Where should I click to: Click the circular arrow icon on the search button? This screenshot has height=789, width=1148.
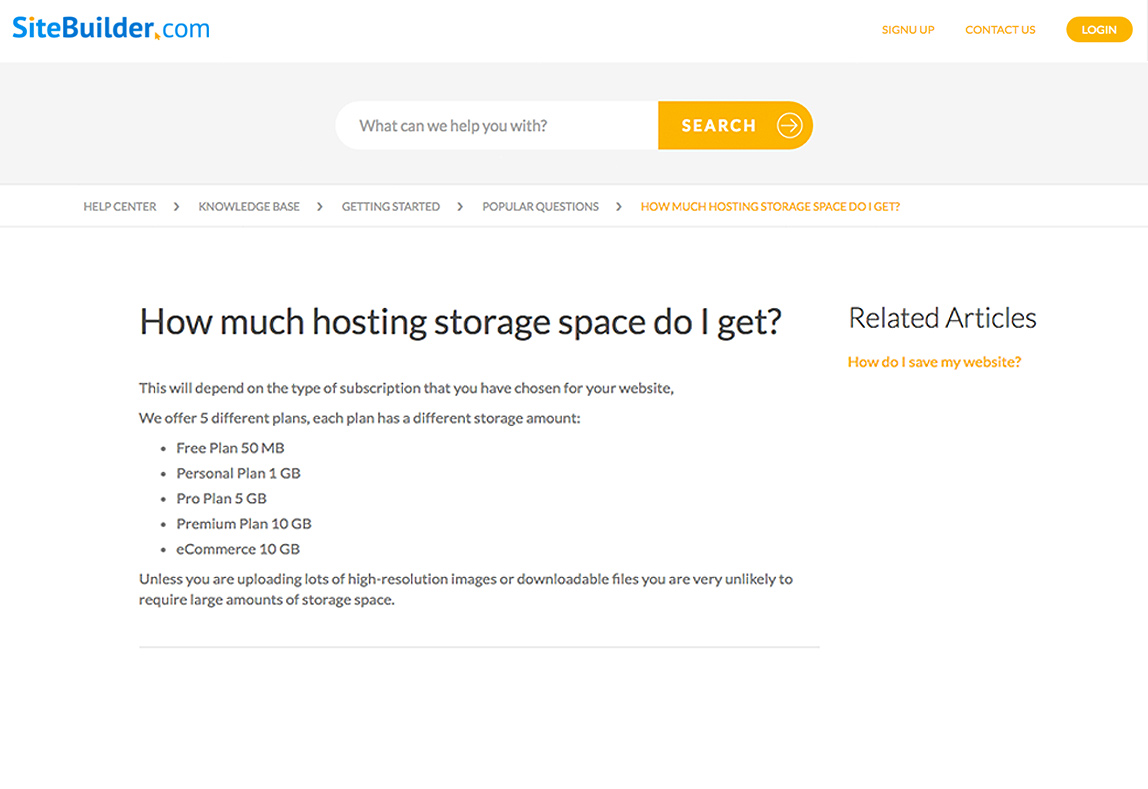(x=790, y=125)
